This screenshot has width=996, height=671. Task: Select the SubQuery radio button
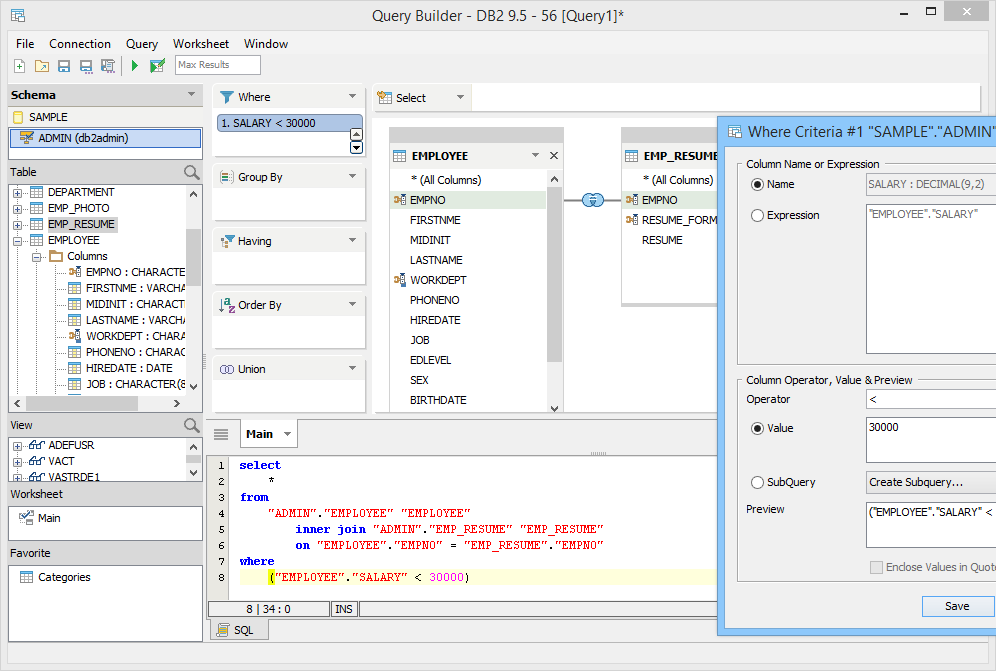click(757, 482)
